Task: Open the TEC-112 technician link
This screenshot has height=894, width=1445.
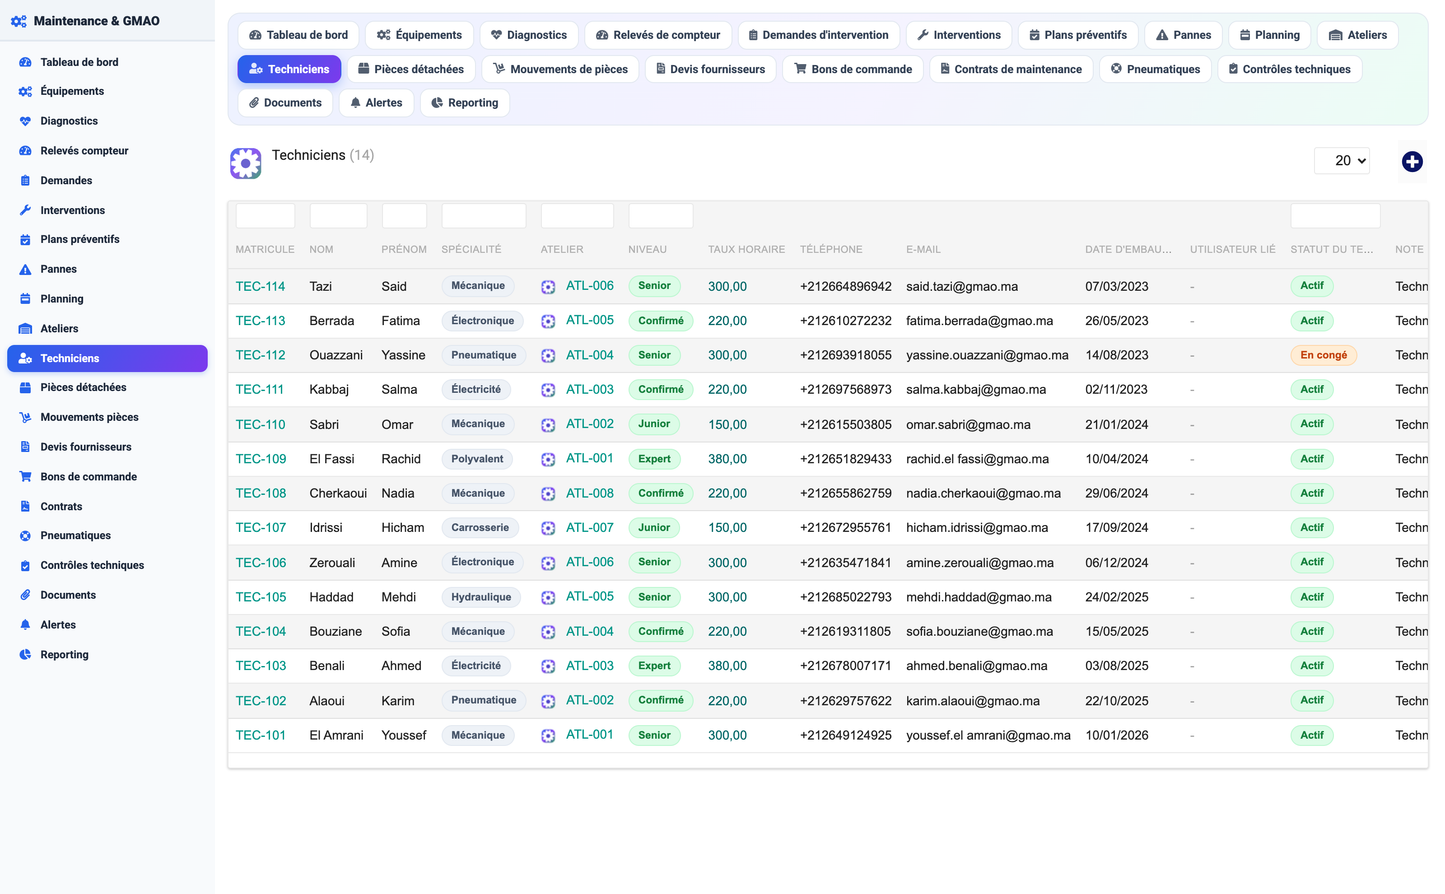Action: (260, 355)
